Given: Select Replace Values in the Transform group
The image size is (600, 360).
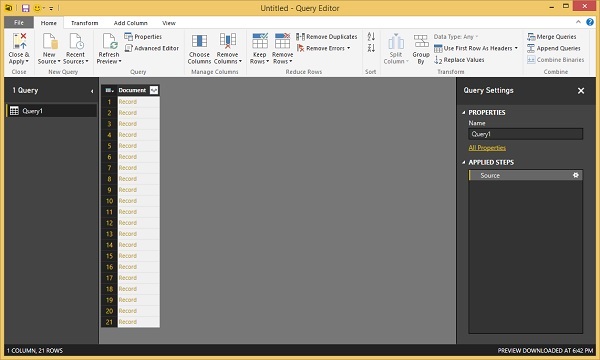Looking at the screenshot, I should tap(459, 60).
